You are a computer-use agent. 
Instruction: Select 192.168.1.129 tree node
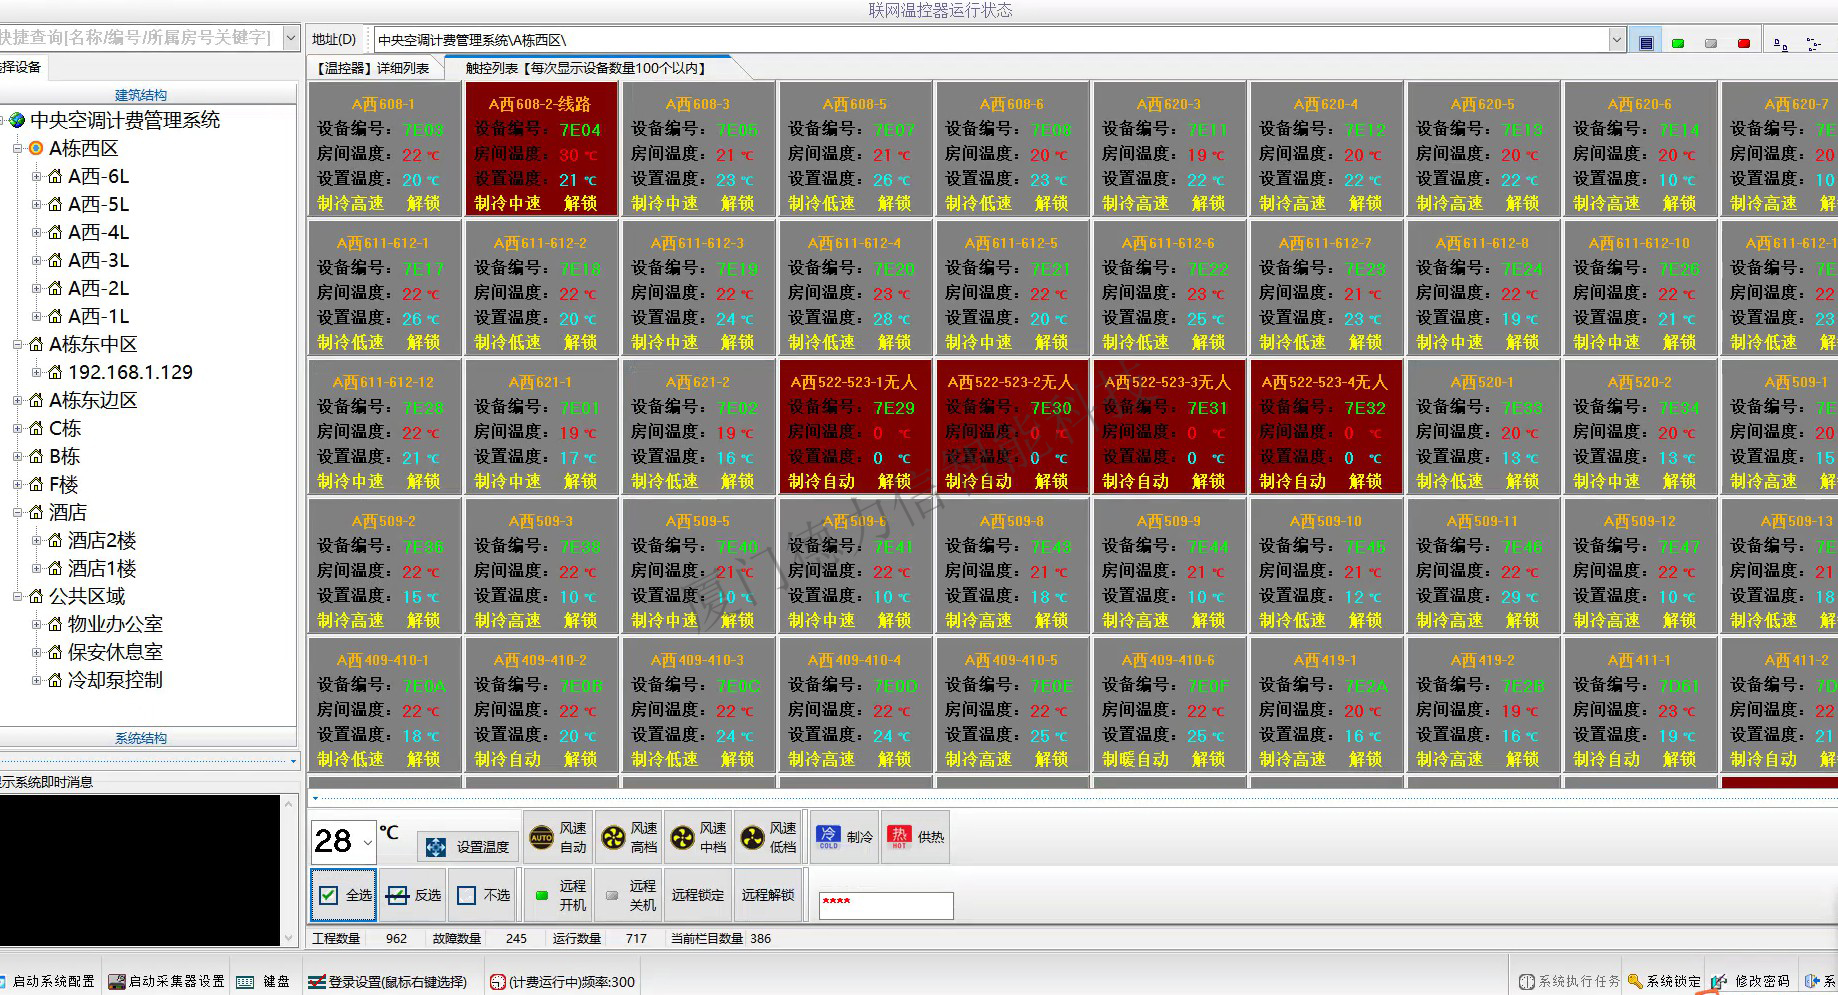130,372
